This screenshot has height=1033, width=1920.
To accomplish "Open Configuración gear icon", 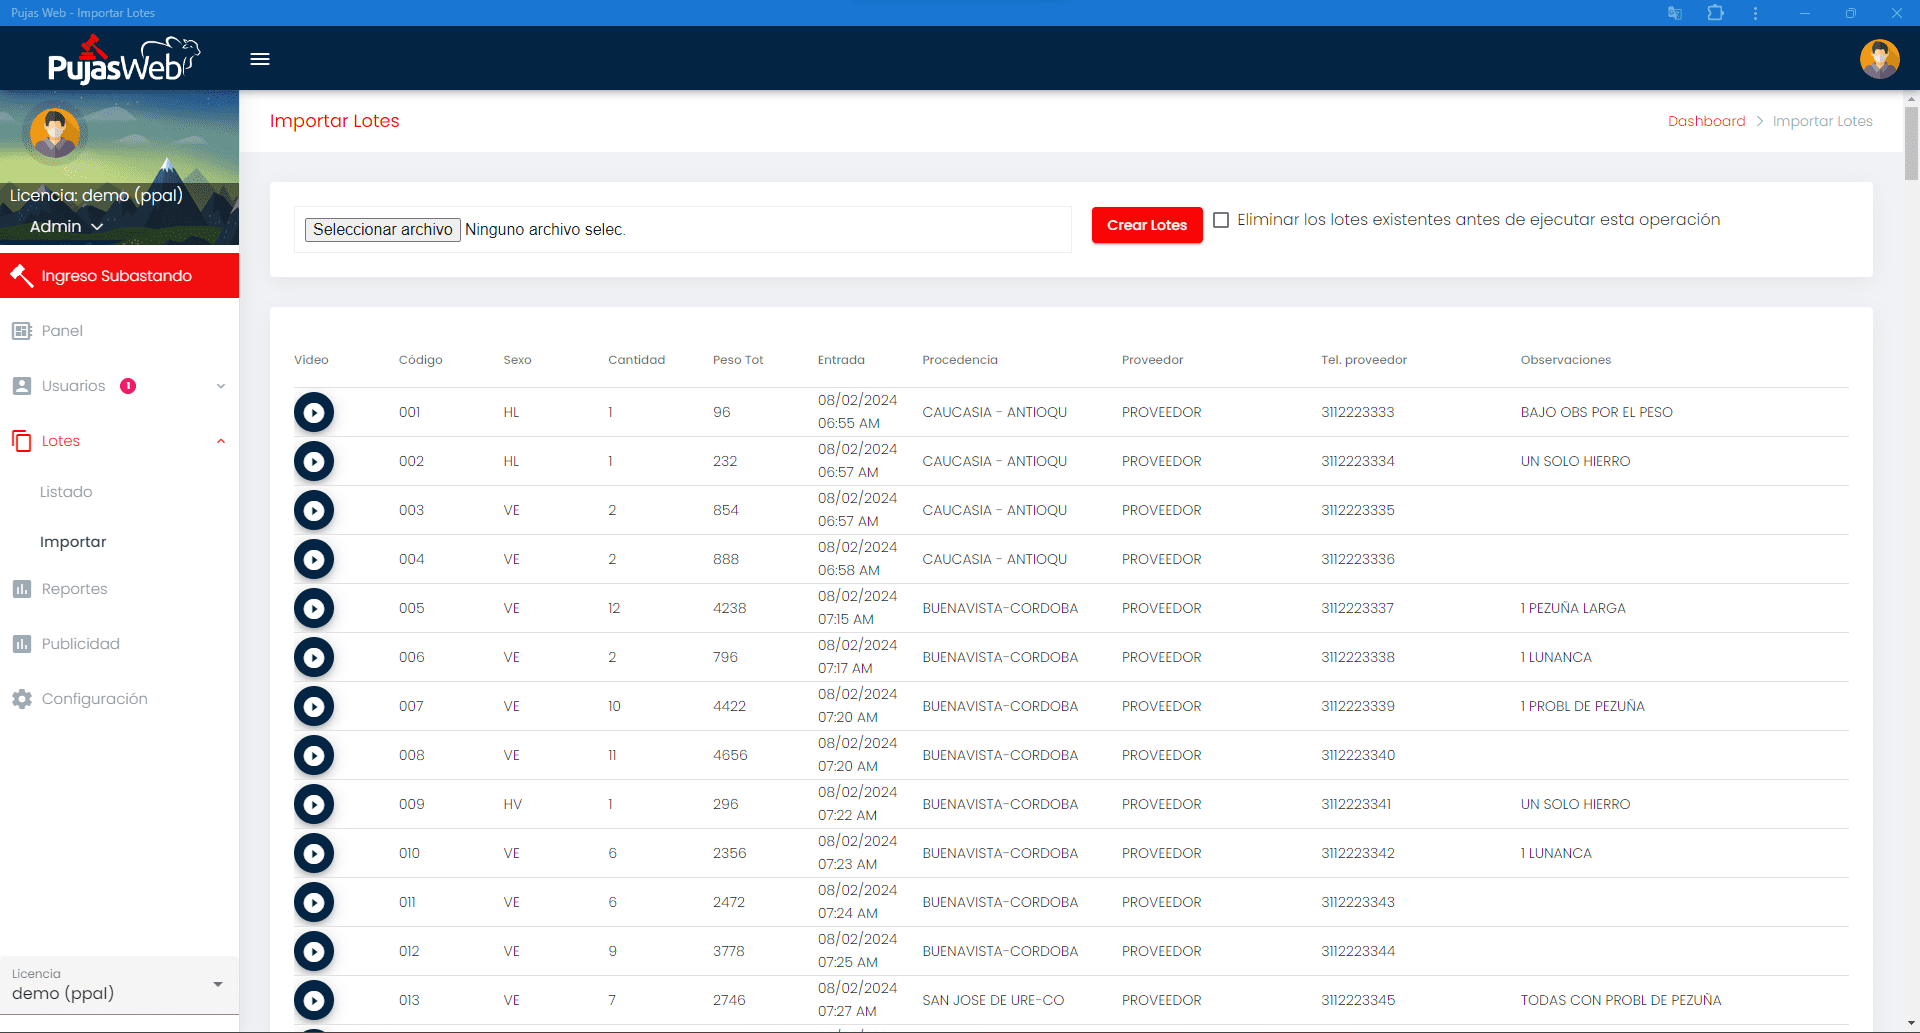I will click(x=22, y=699).
